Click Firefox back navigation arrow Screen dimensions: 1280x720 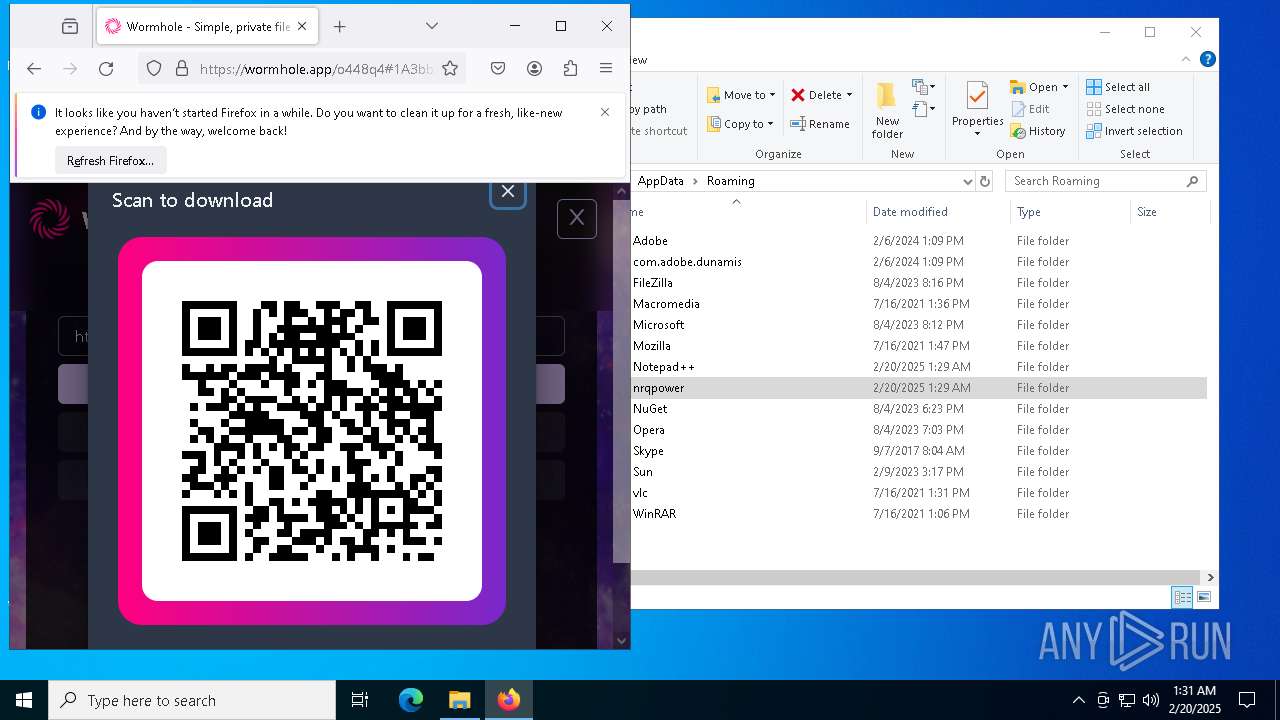click(x=34, y=68)
